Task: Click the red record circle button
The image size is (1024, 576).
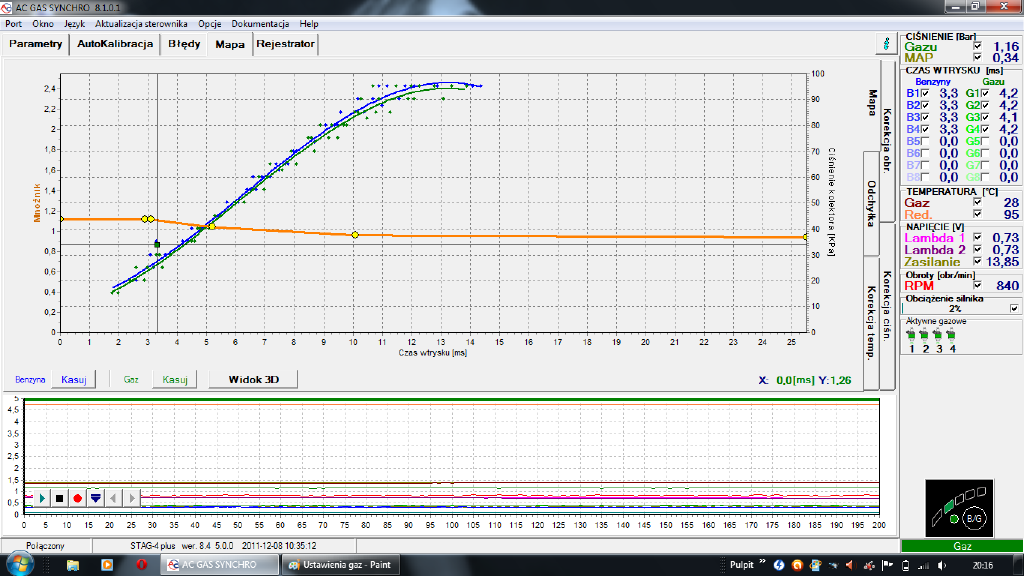Action: point(78,498)
